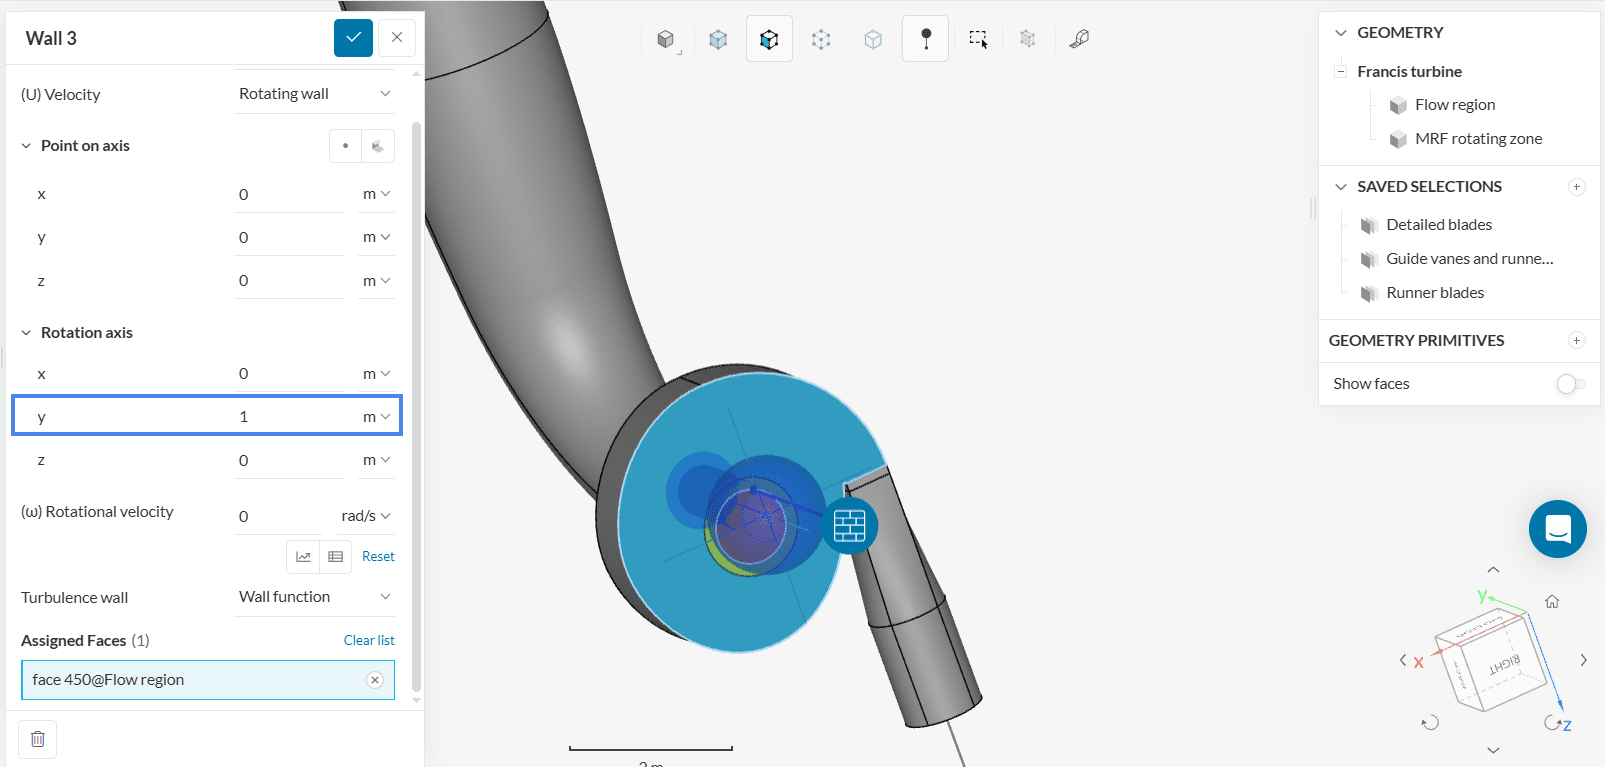
Task: Click the box selection tool in the viewer toolbar
Action: [978, 39]
